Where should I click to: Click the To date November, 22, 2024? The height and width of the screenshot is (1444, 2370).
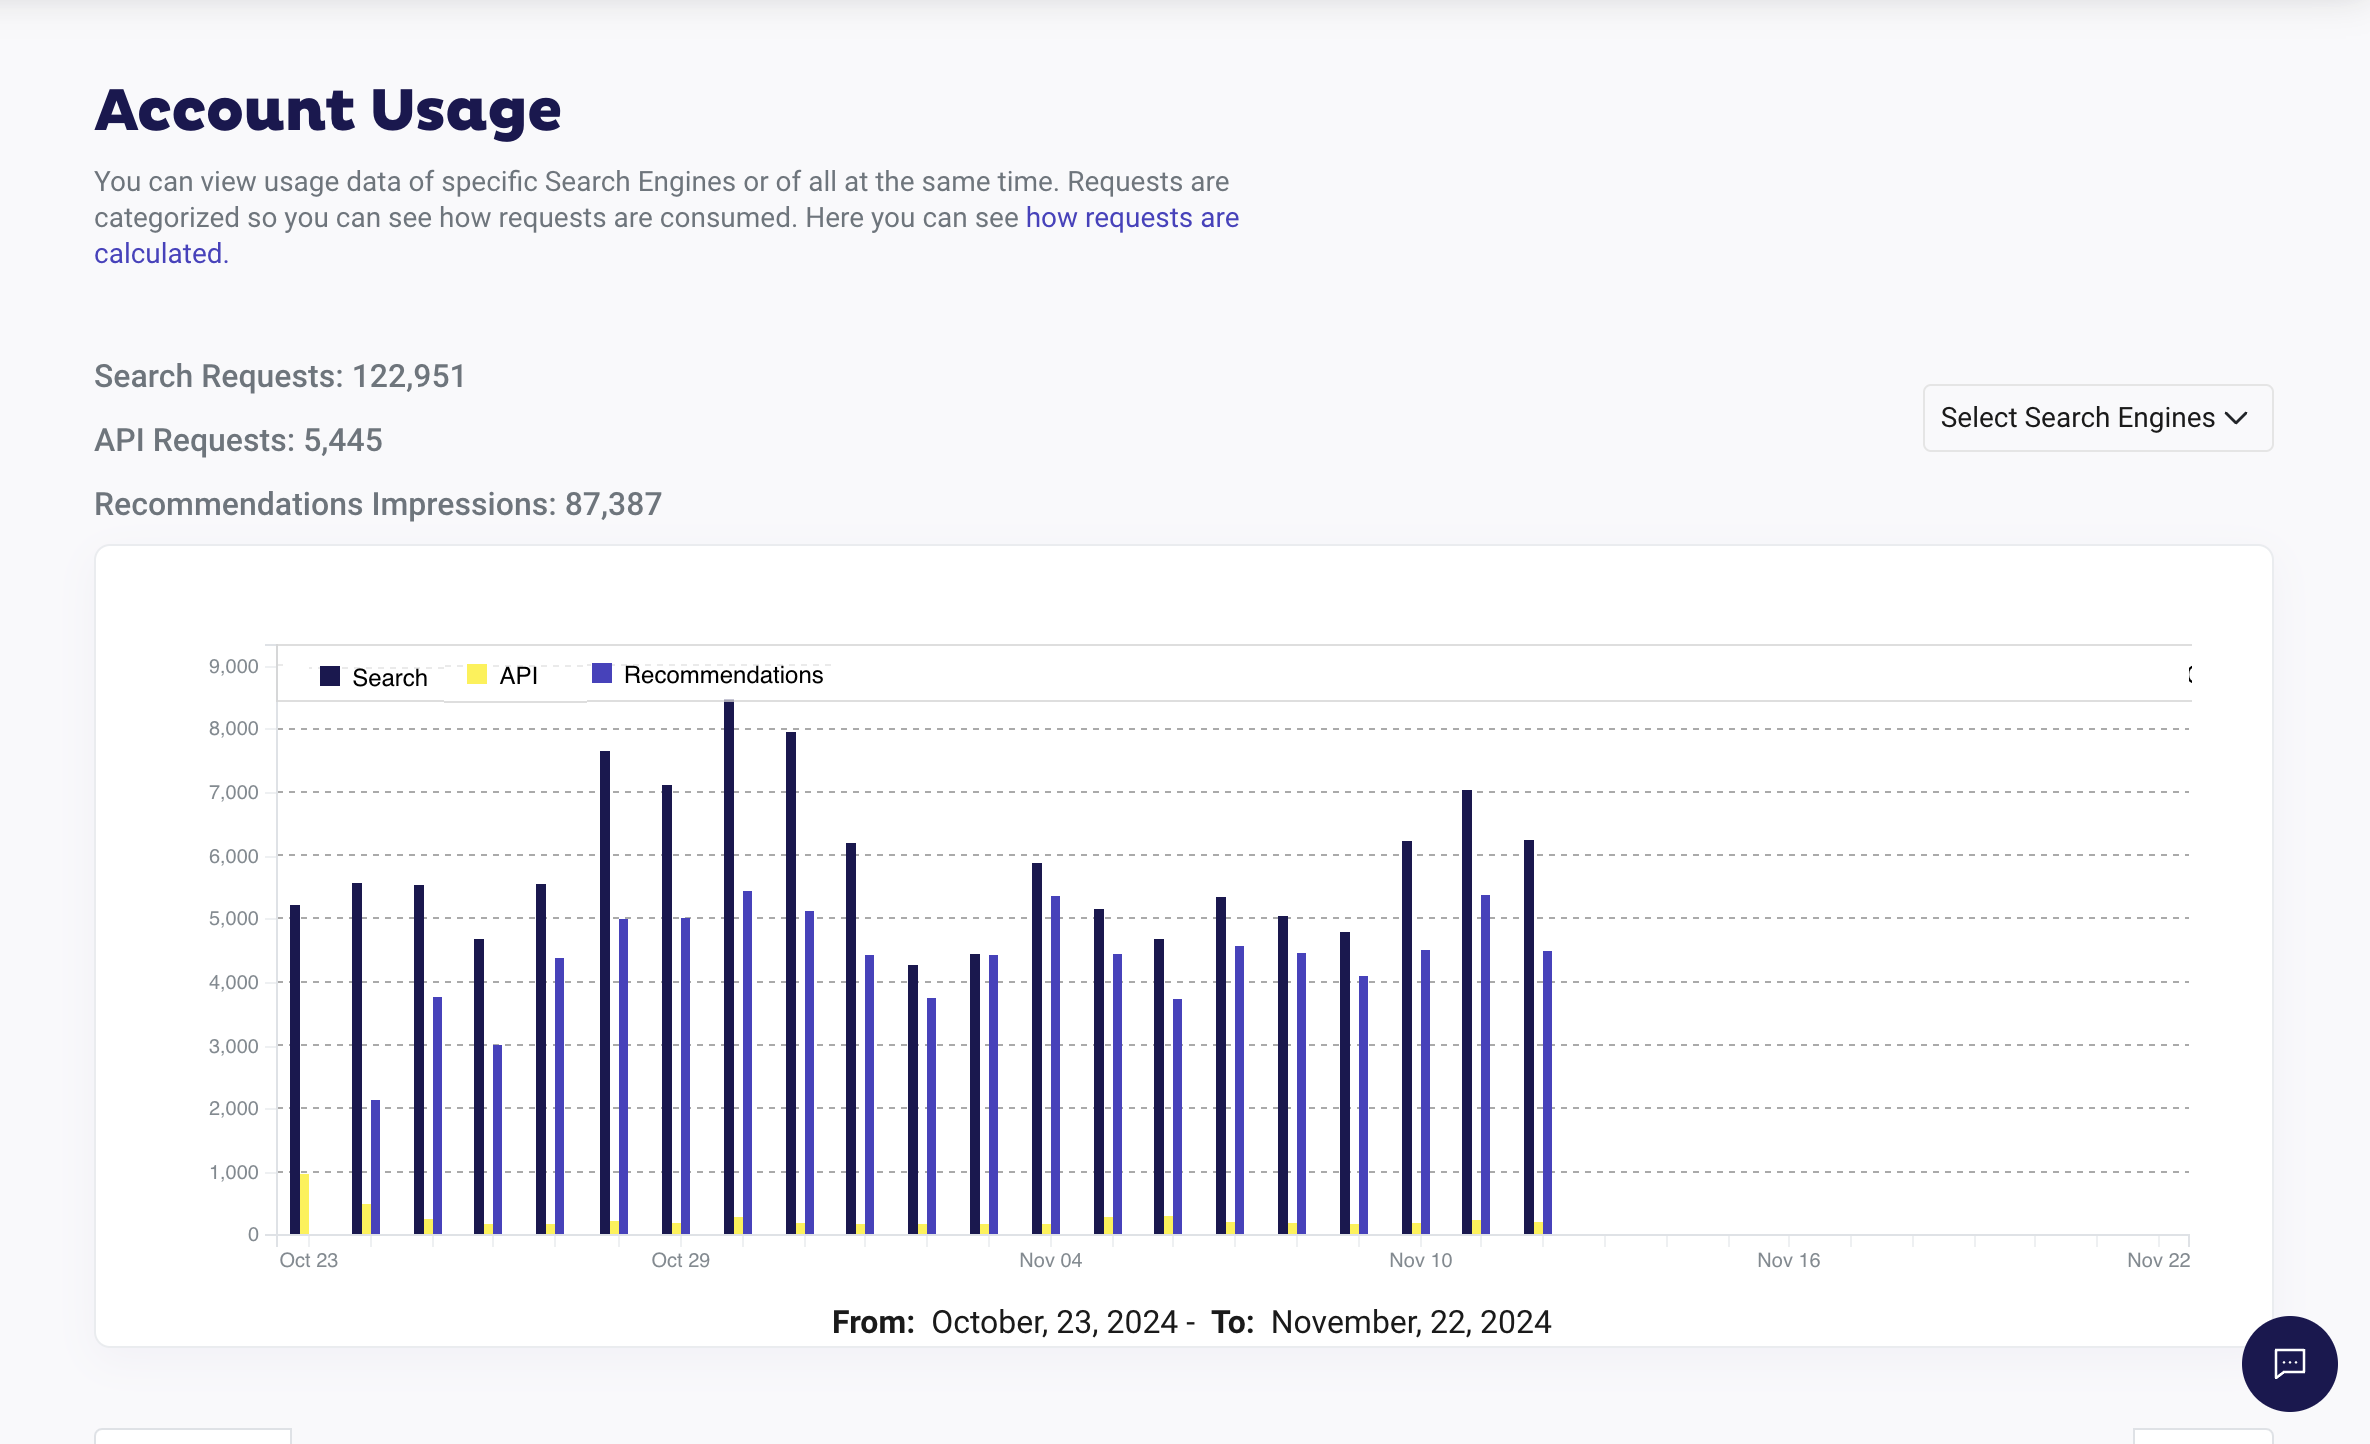tap(1411, 1322)
